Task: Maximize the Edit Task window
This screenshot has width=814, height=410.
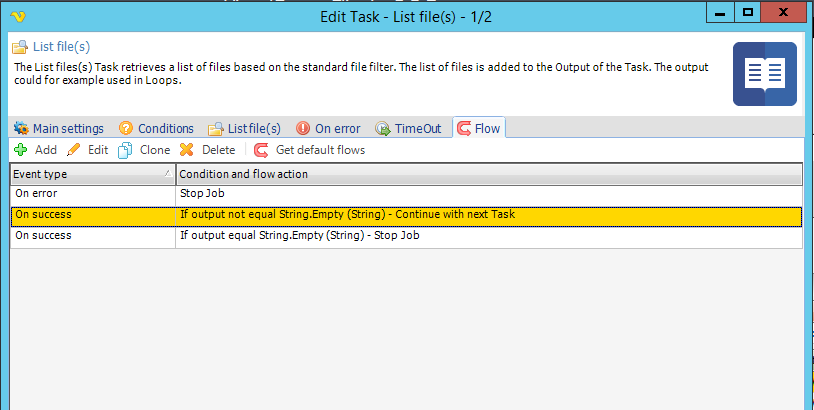Action: pos(748,12)
